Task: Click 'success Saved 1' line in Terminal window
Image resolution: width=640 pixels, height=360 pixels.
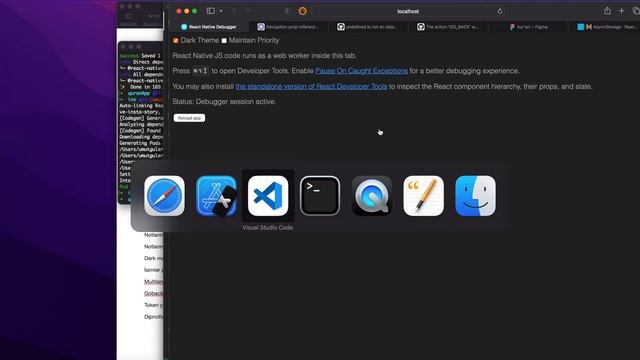Action: (x=140, y=56)
